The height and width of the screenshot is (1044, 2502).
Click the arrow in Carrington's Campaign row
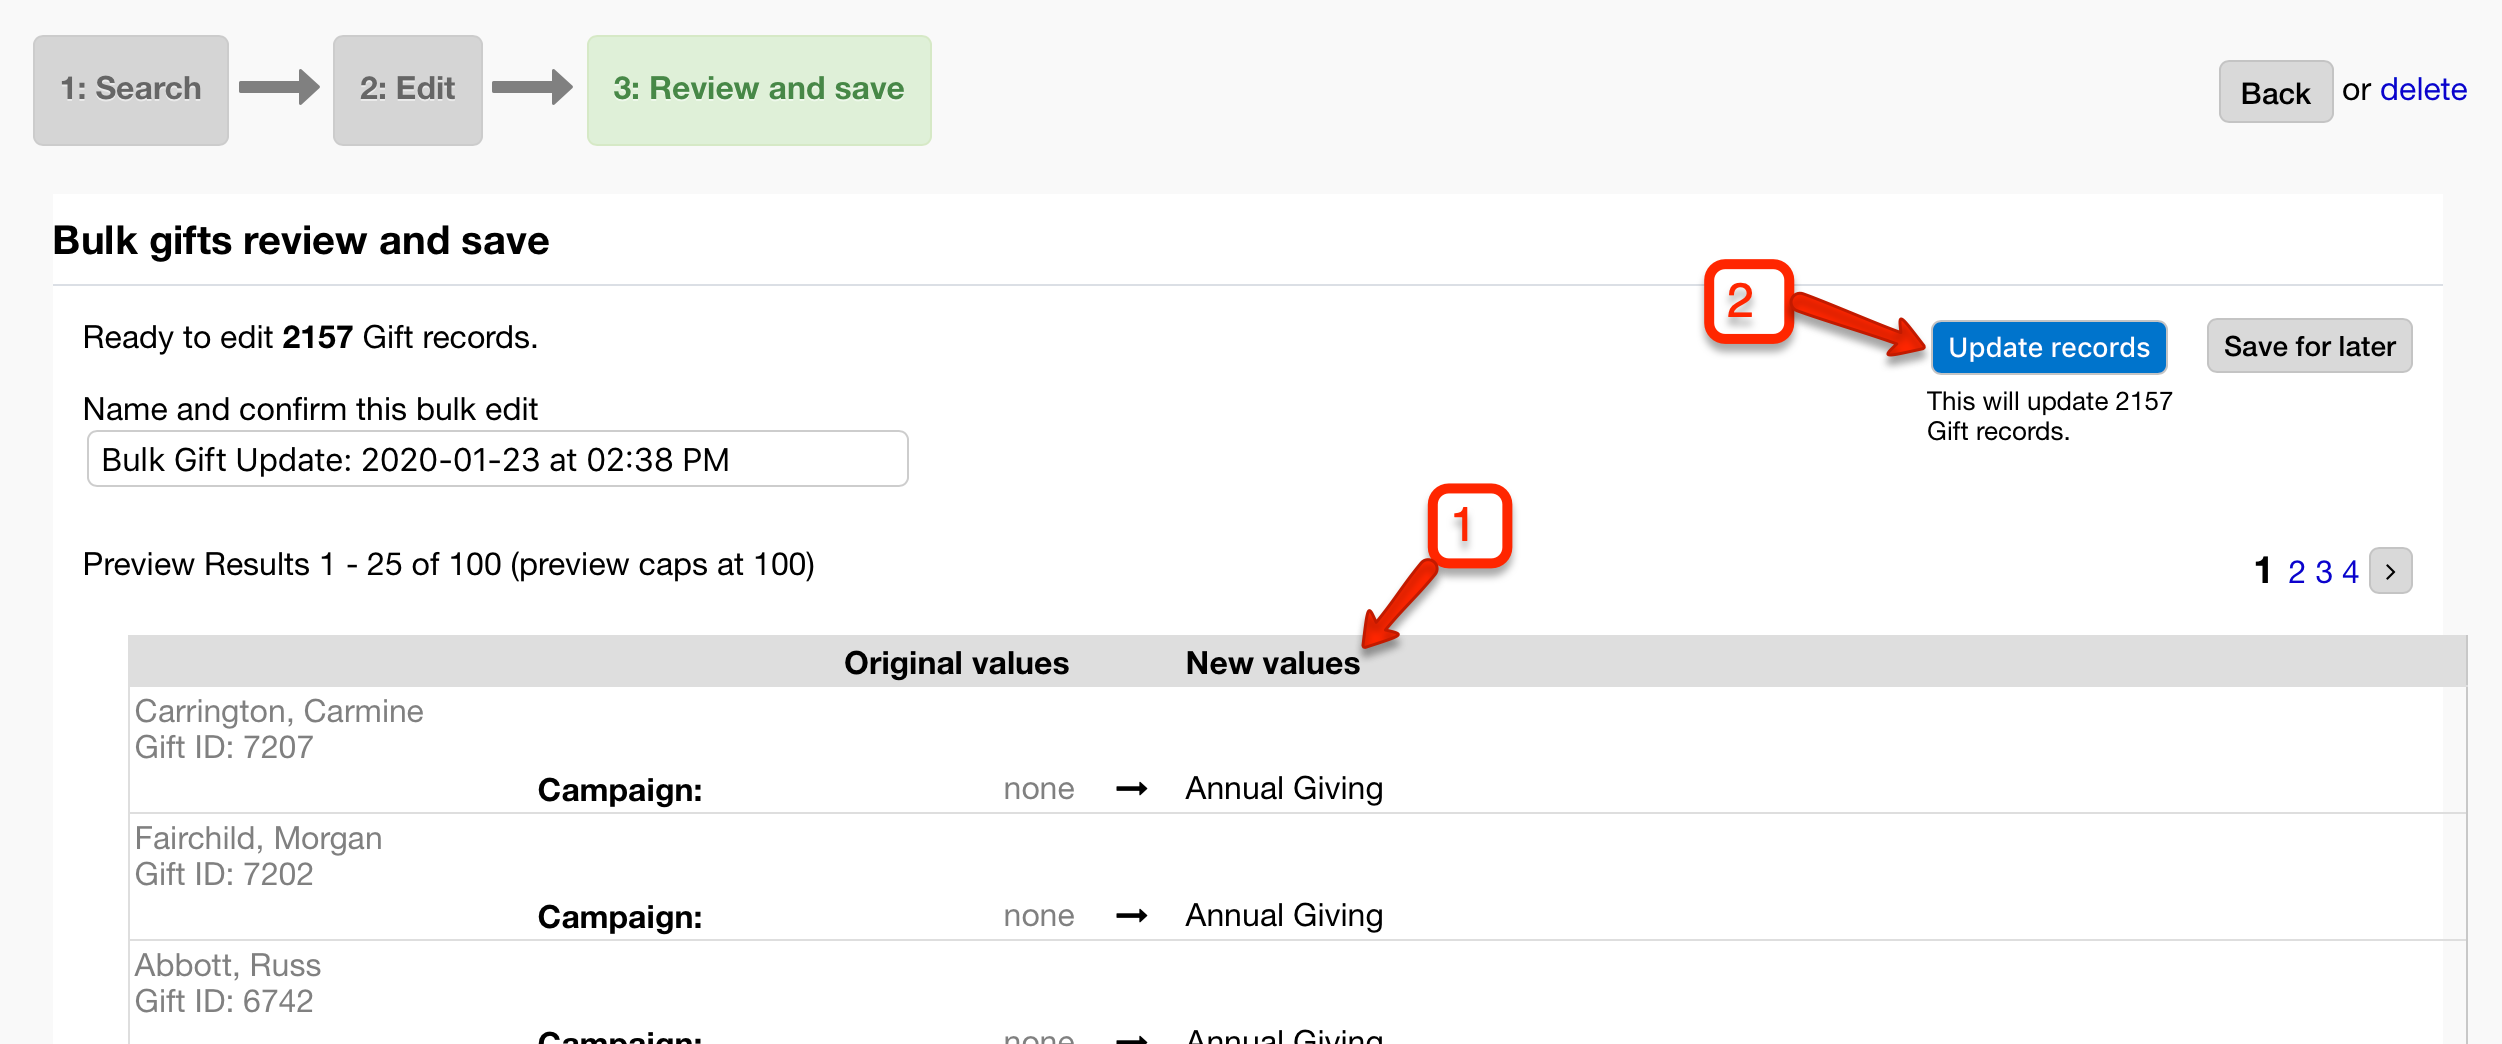pos(1131,789)
